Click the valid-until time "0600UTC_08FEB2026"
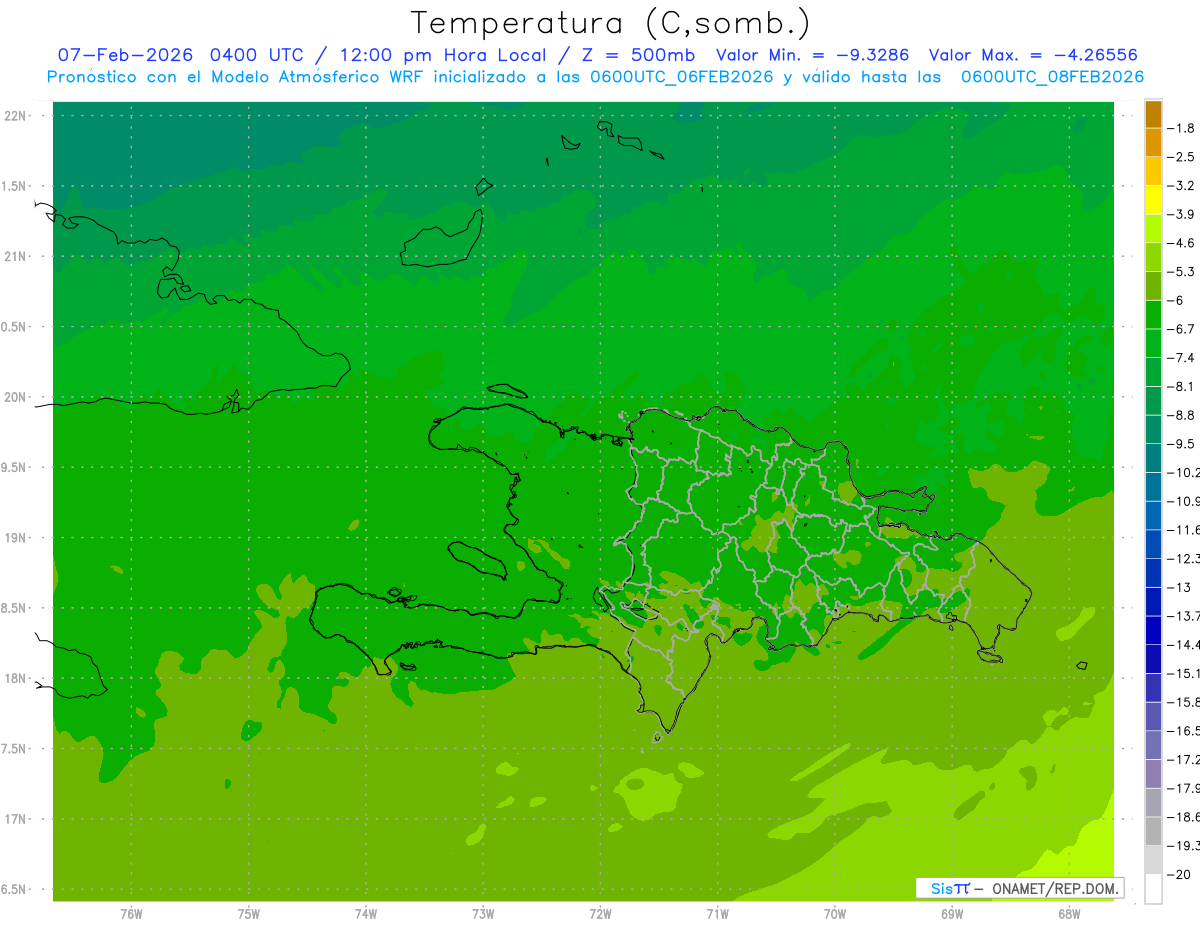Viewport: 1200px width, 927px height. tap(1051, 77)
